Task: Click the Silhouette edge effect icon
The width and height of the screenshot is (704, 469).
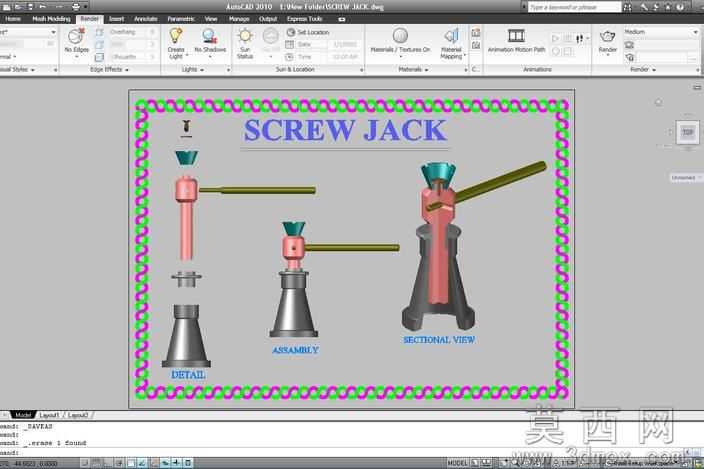Action: pyautogui.click(x=100, y=57)
